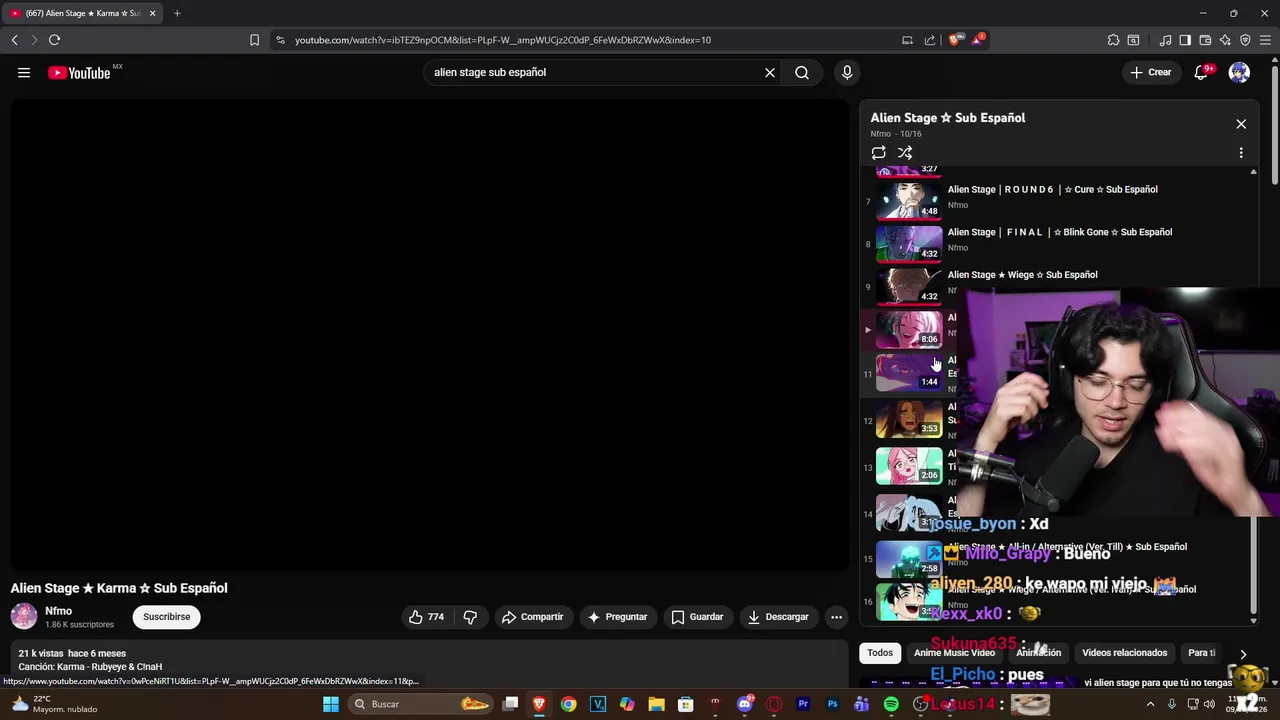Open Brave Wallet icon

click(1205, 40)
